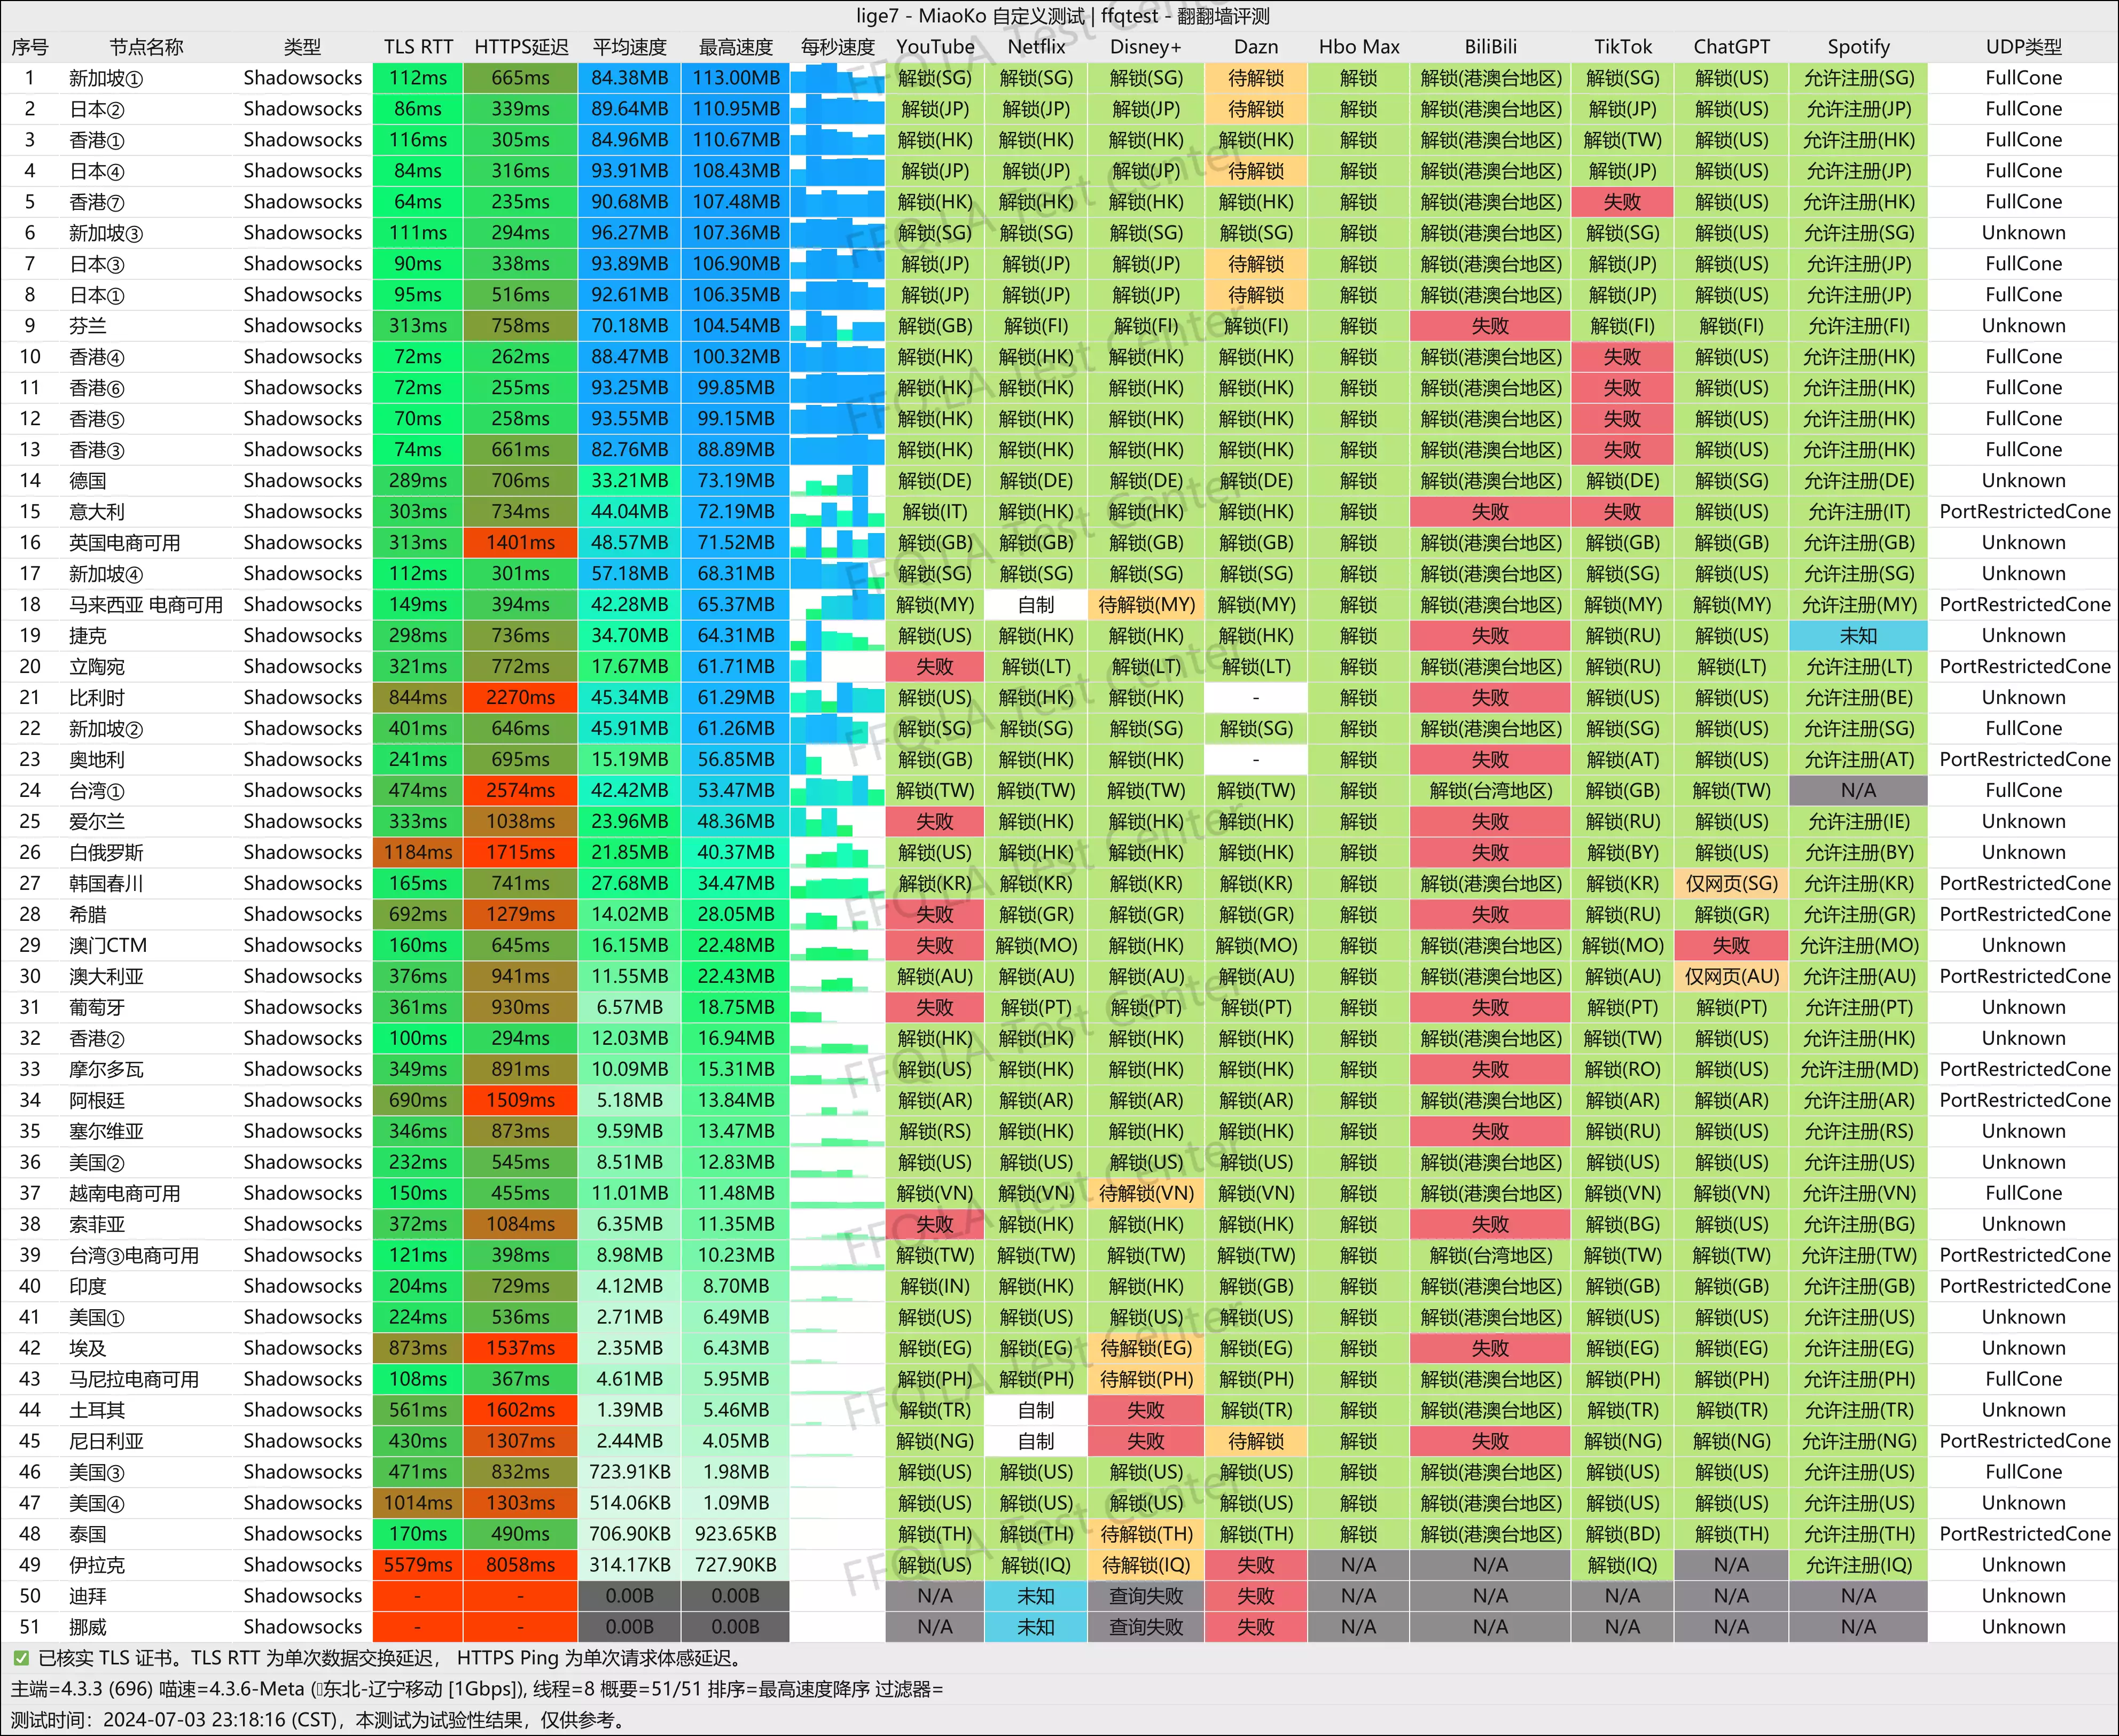Click the 5579ms TLS RTT for 伊拉克

pyautogui.click(x=418, y=1566)
